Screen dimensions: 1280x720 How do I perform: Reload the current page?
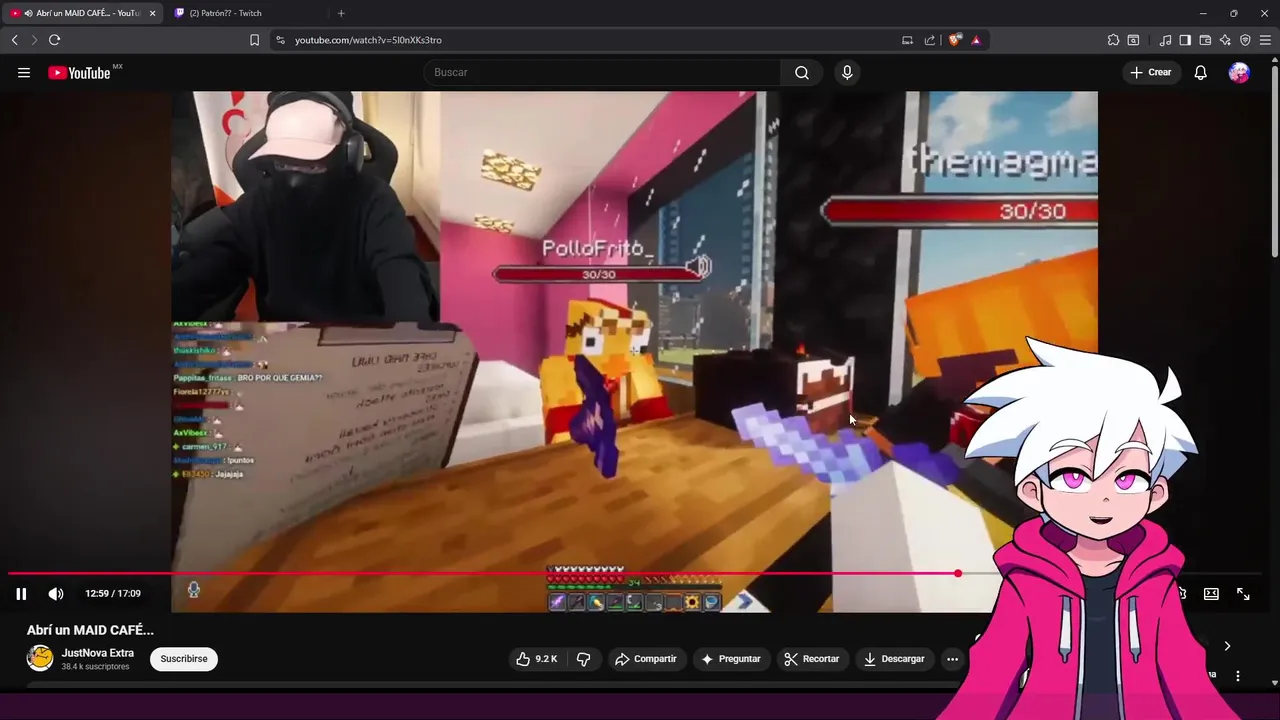[x=54, y=40]
